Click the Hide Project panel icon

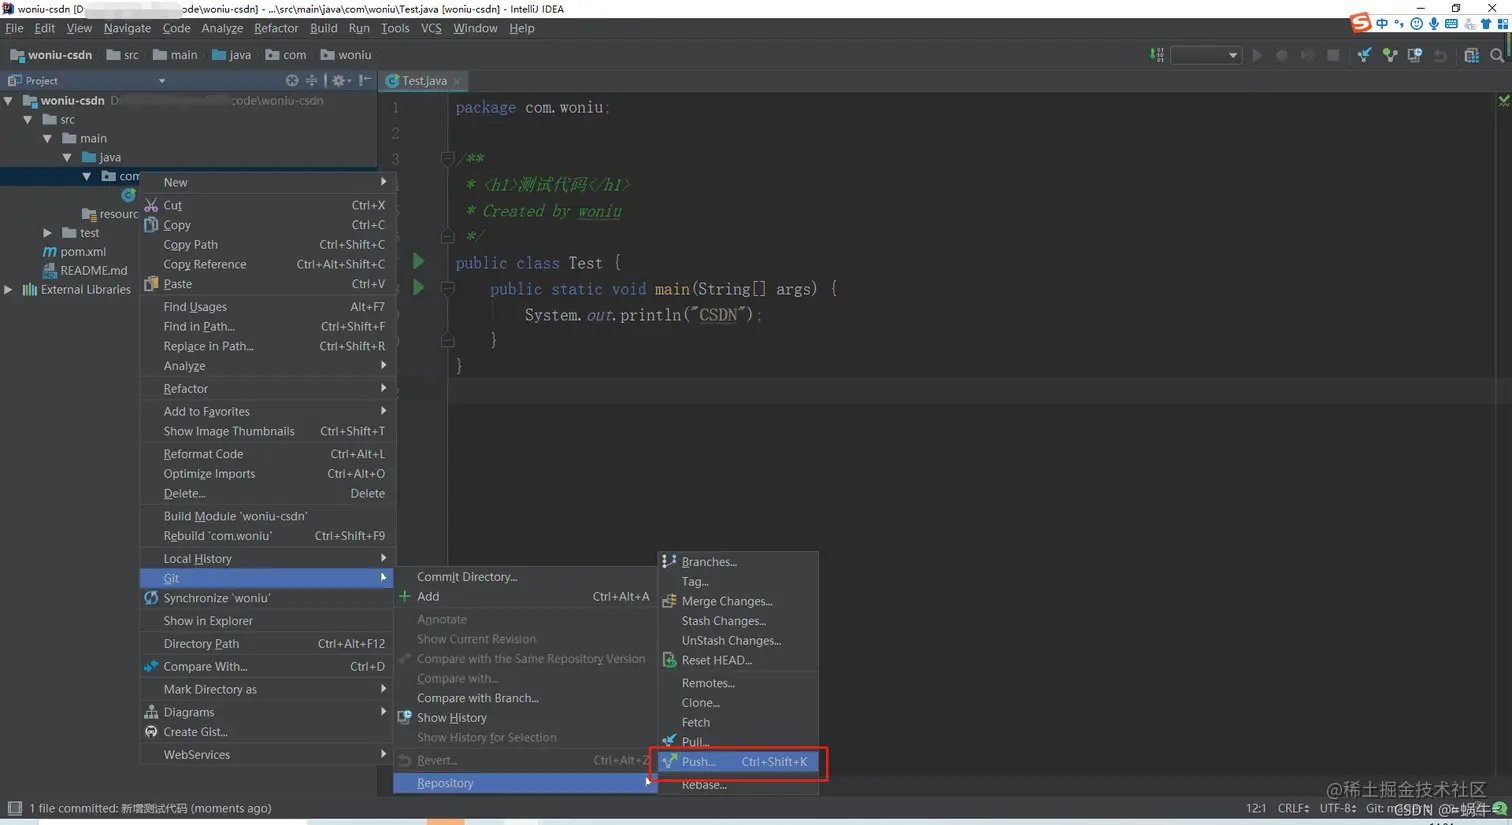365,80
